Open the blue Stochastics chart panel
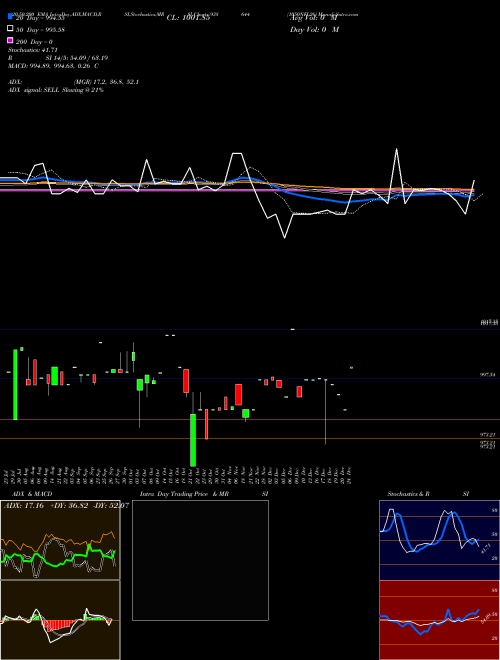500x660 pixels. click(x=439, y=540)
